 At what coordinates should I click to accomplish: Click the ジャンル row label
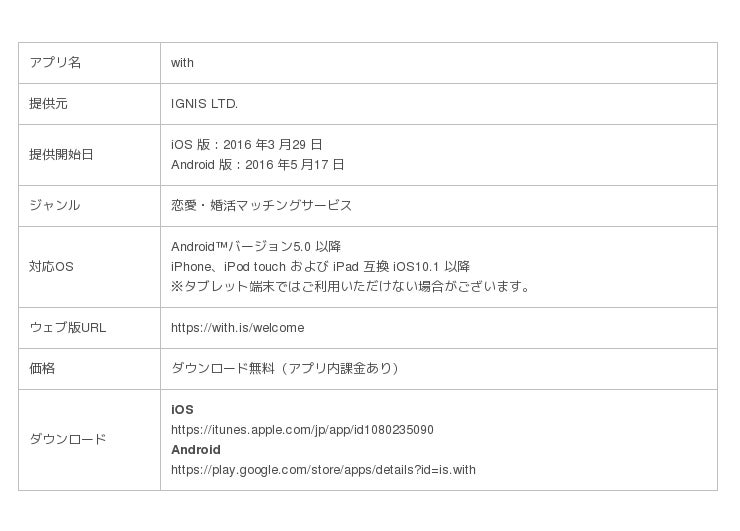(54, 206)
